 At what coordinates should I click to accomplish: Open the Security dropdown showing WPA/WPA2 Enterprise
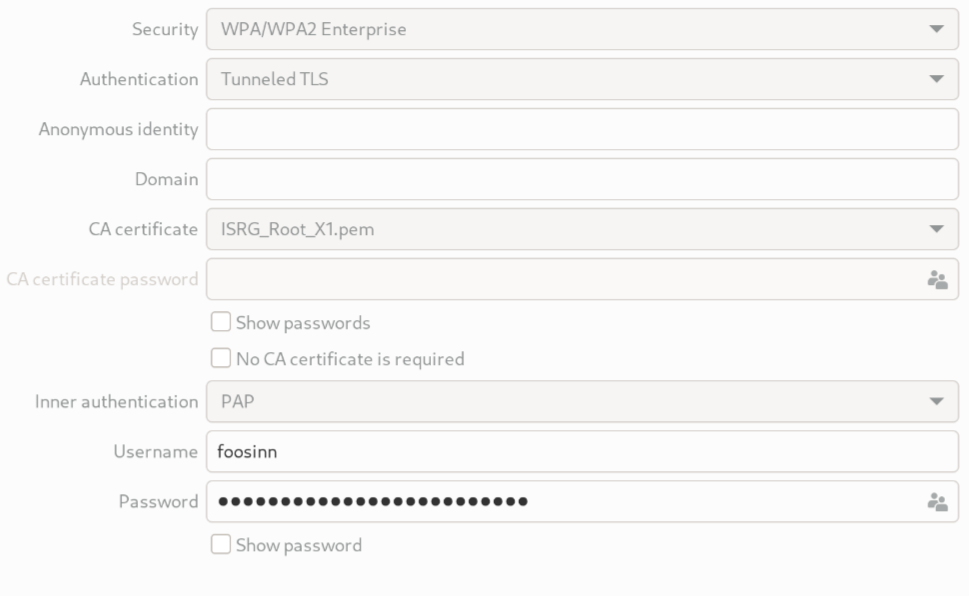[x=582, y=29]
